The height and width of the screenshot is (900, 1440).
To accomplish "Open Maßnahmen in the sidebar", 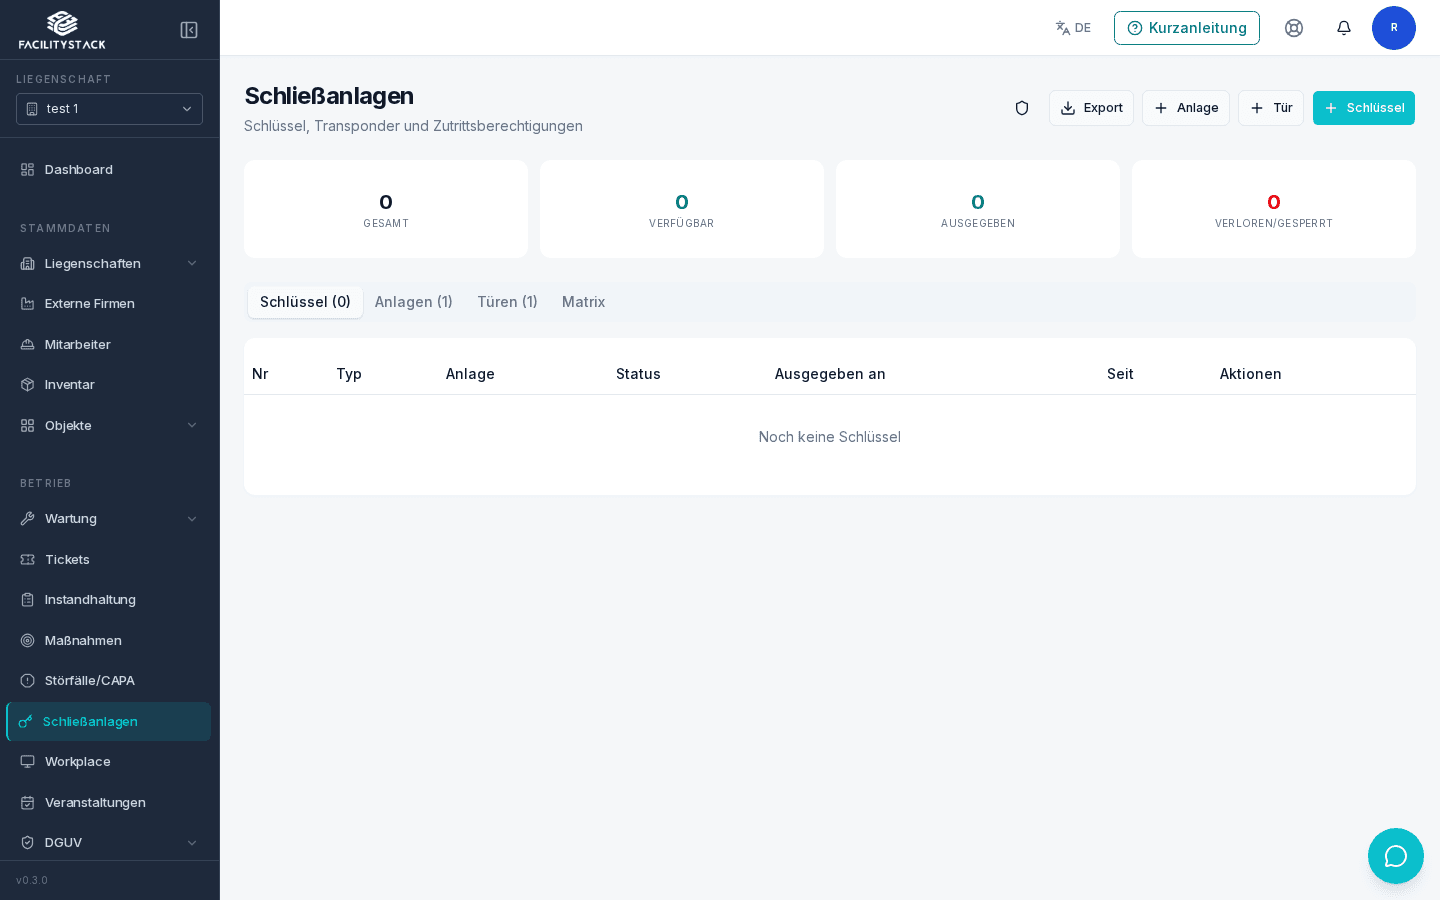I will pos(109,640).
